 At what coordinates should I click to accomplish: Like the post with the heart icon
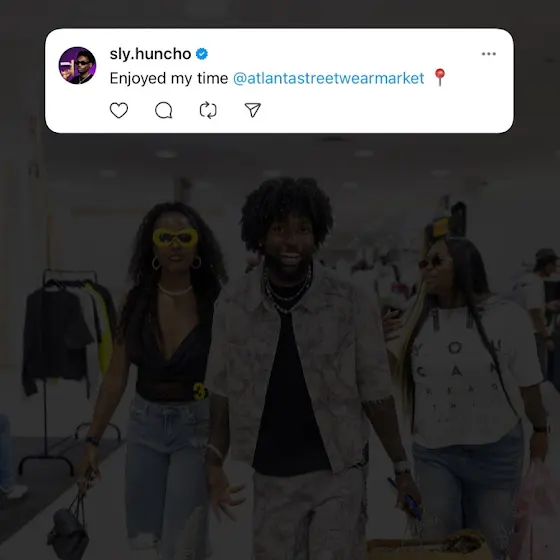pyautogui.click(x=119, y=110)
